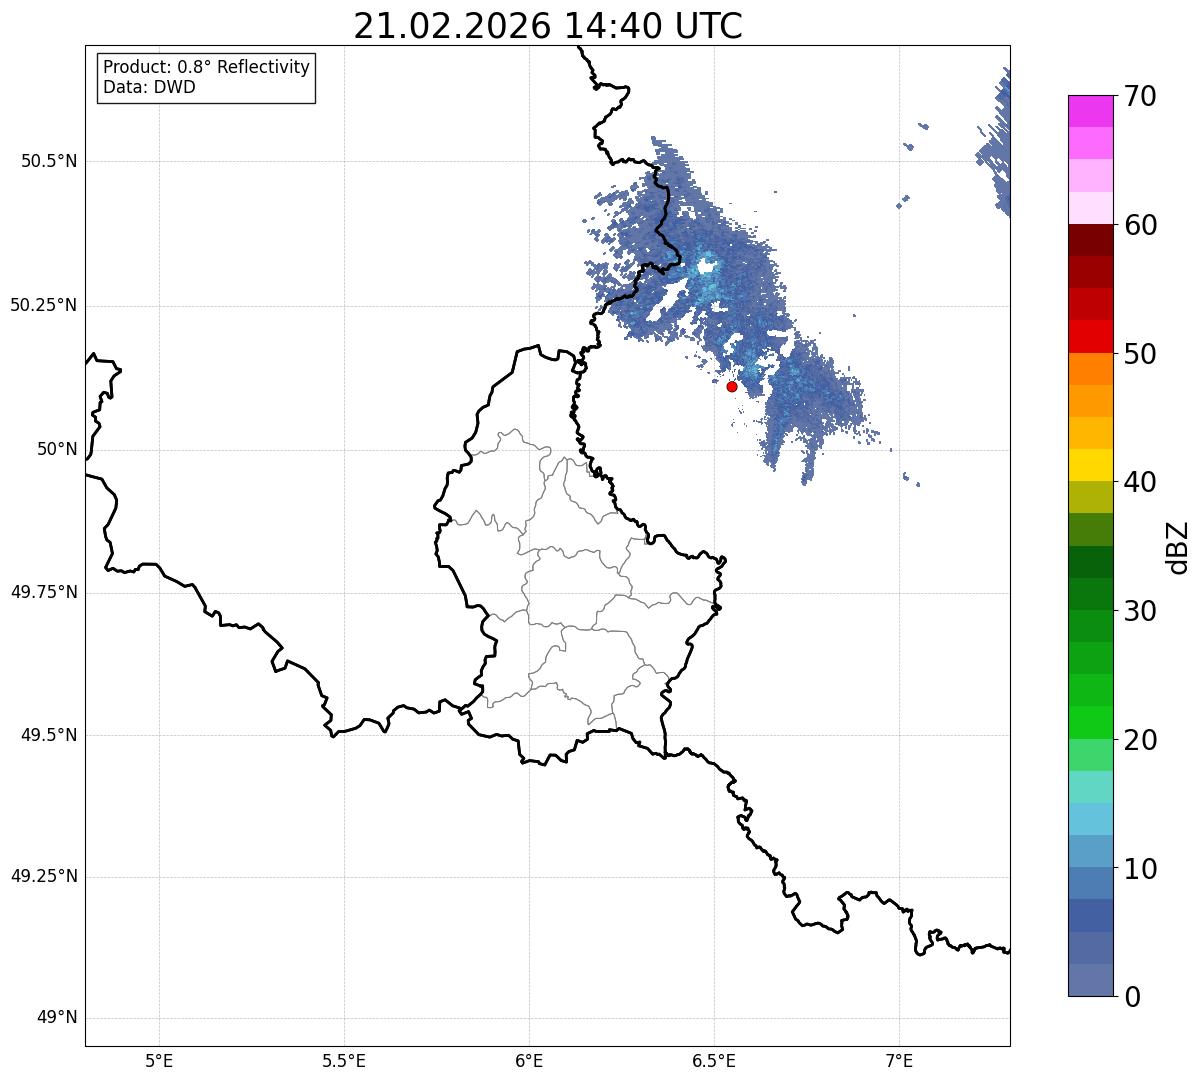The height and width of the screenshot is (1081, 1202).
Task: Click the 5°E longitude label
Action: tap(159, 1060)
